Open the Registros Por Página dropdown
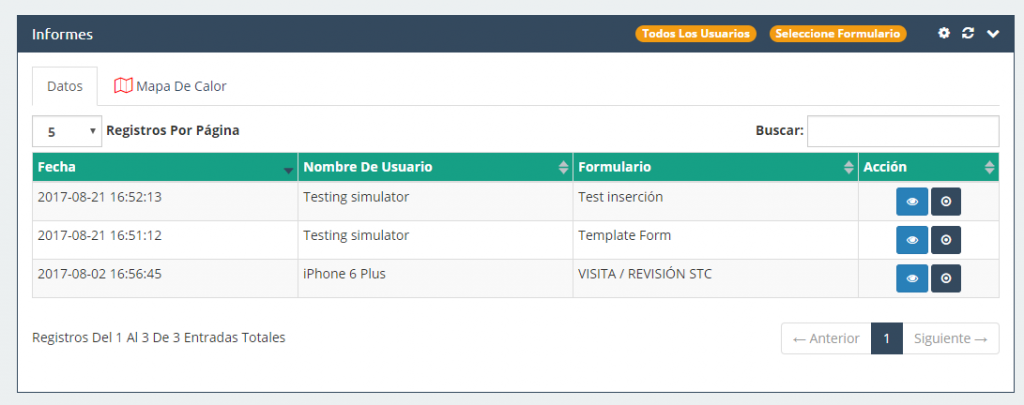This screenshot has height=405, width=1024. [x=67, y=131]
